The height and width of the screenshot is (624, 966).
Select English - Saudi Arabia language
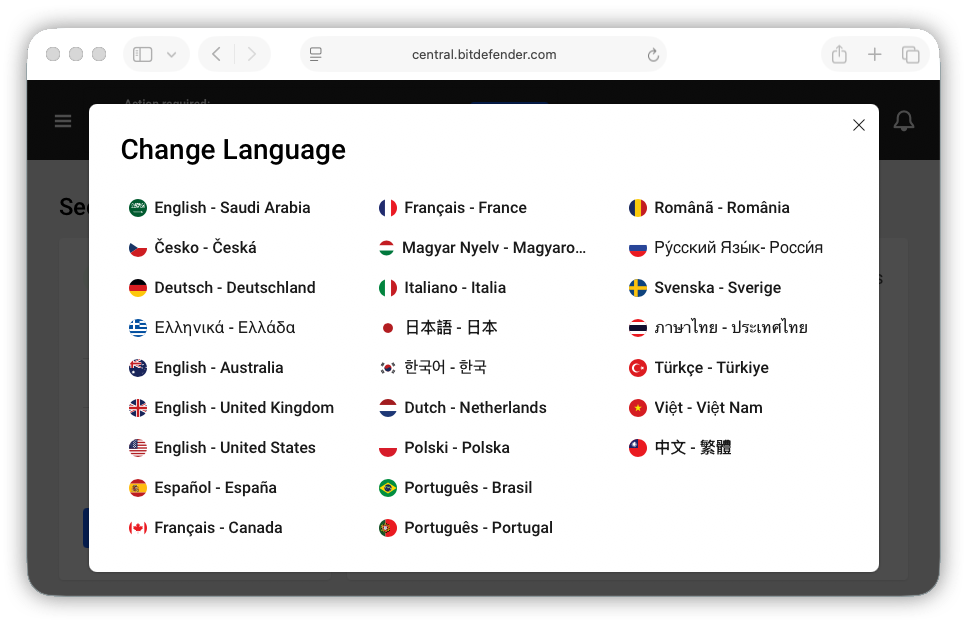219,208
